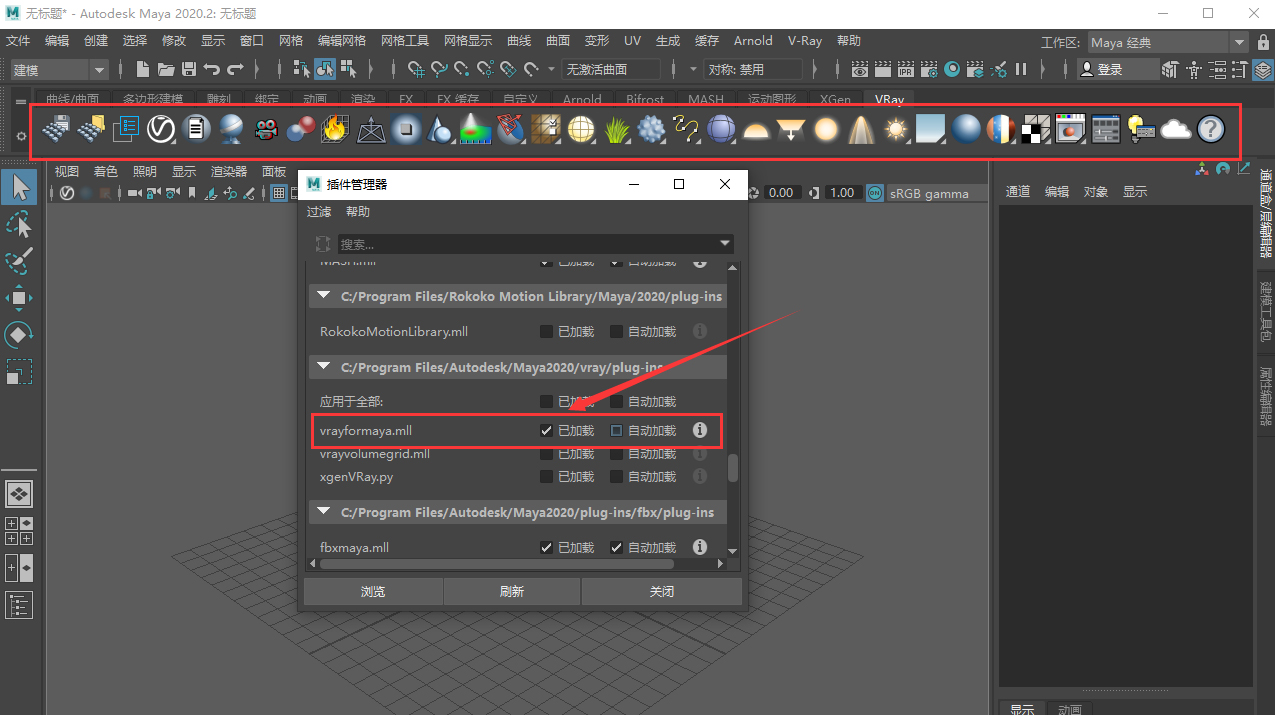Click the V-Ray cloud shelf icon
Viewport: 1275px width, 715px height.
click(x=1176, y=129)
